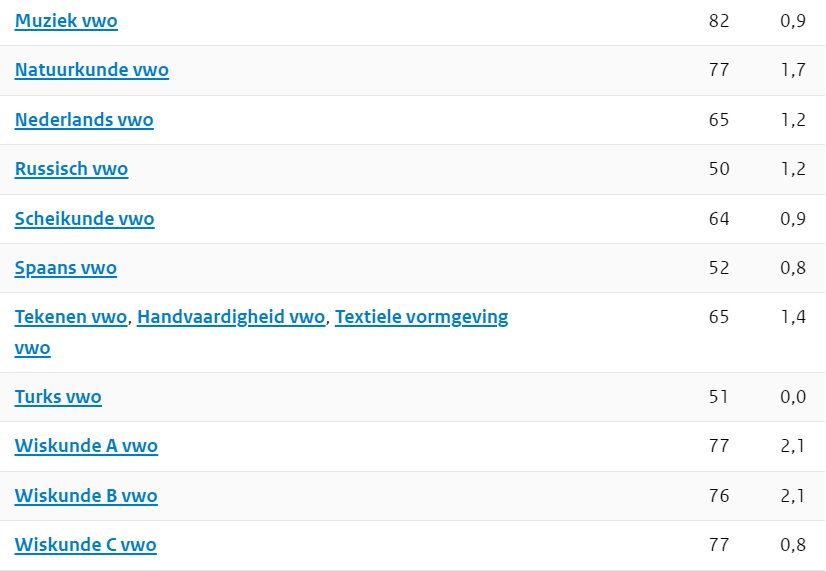This screenshot has height=571, width=826.
Task: Open the Muziek vwo link
Action: pos(66,21)
